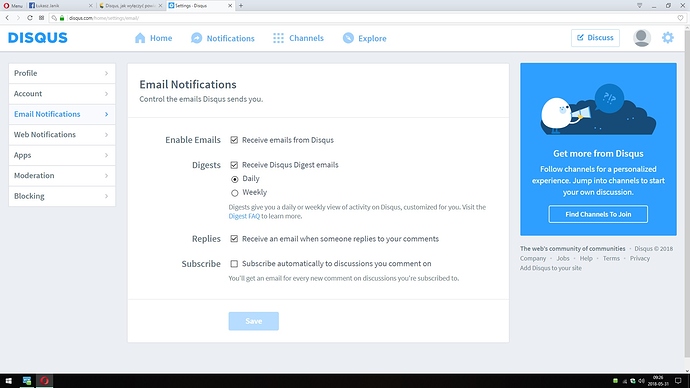Viewport: 690px width, 388px height.
Task: Click the Find Channels To Join button
Action: [x=598, y=214]
